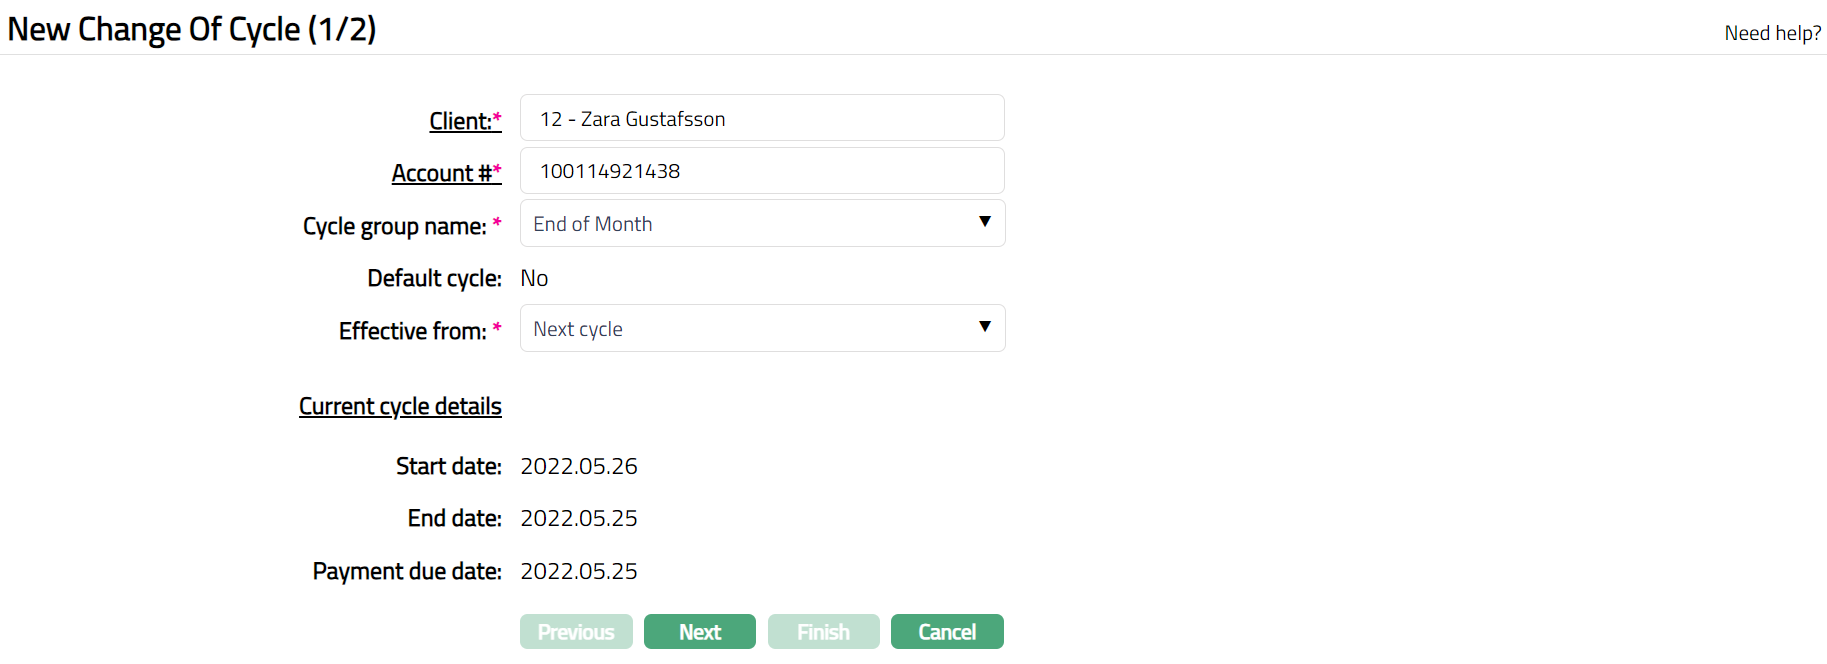This screenshot has height=664, width=1827.
Task: Focus the Account # input field
Action: click(x=762, y=171)
